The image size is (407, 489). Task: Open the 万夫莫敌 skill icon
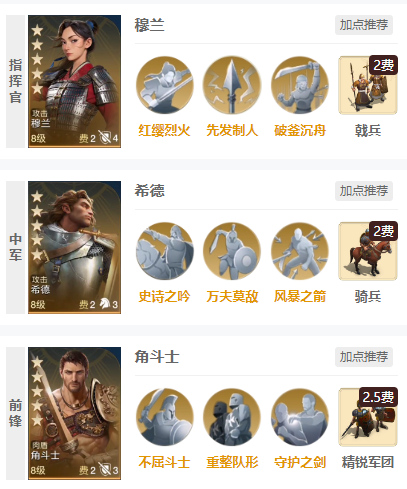[232, 251]
